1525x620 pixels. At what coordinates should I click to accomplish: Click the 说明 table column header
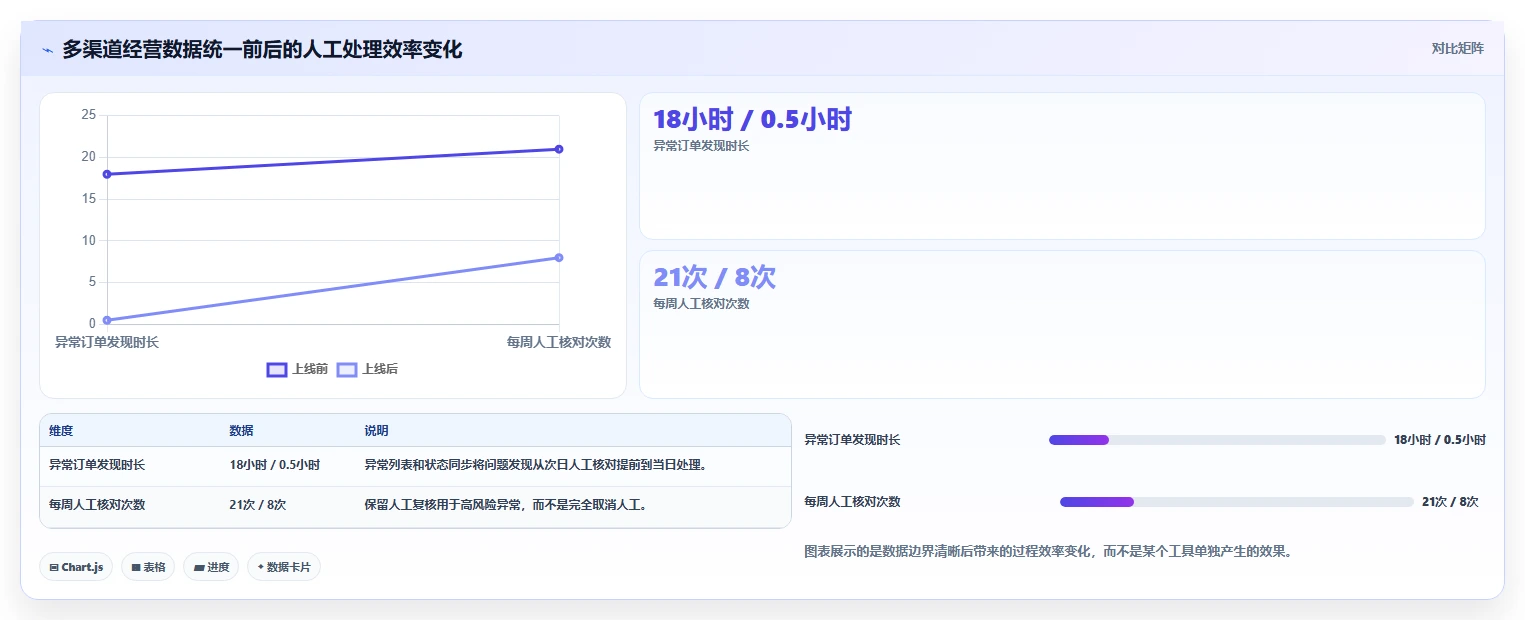click(376, 431)
